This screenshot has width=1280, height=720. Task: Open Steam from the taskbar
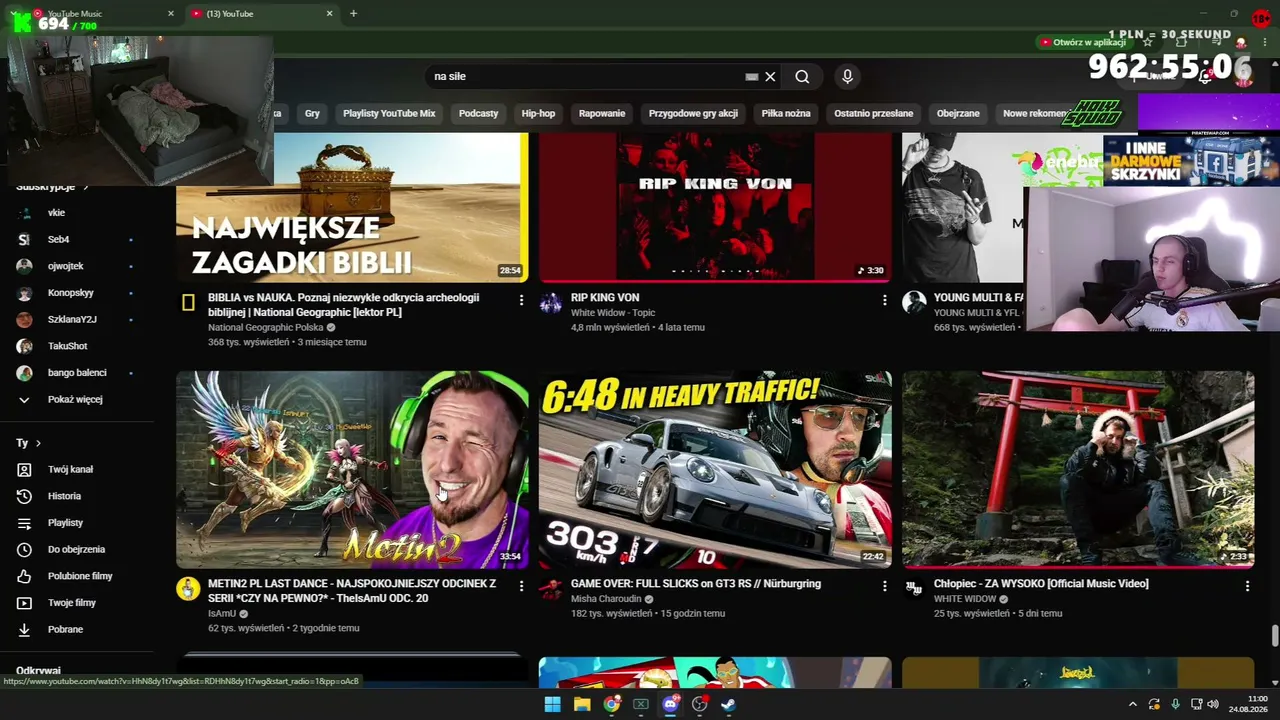click(x=729, y=704)
